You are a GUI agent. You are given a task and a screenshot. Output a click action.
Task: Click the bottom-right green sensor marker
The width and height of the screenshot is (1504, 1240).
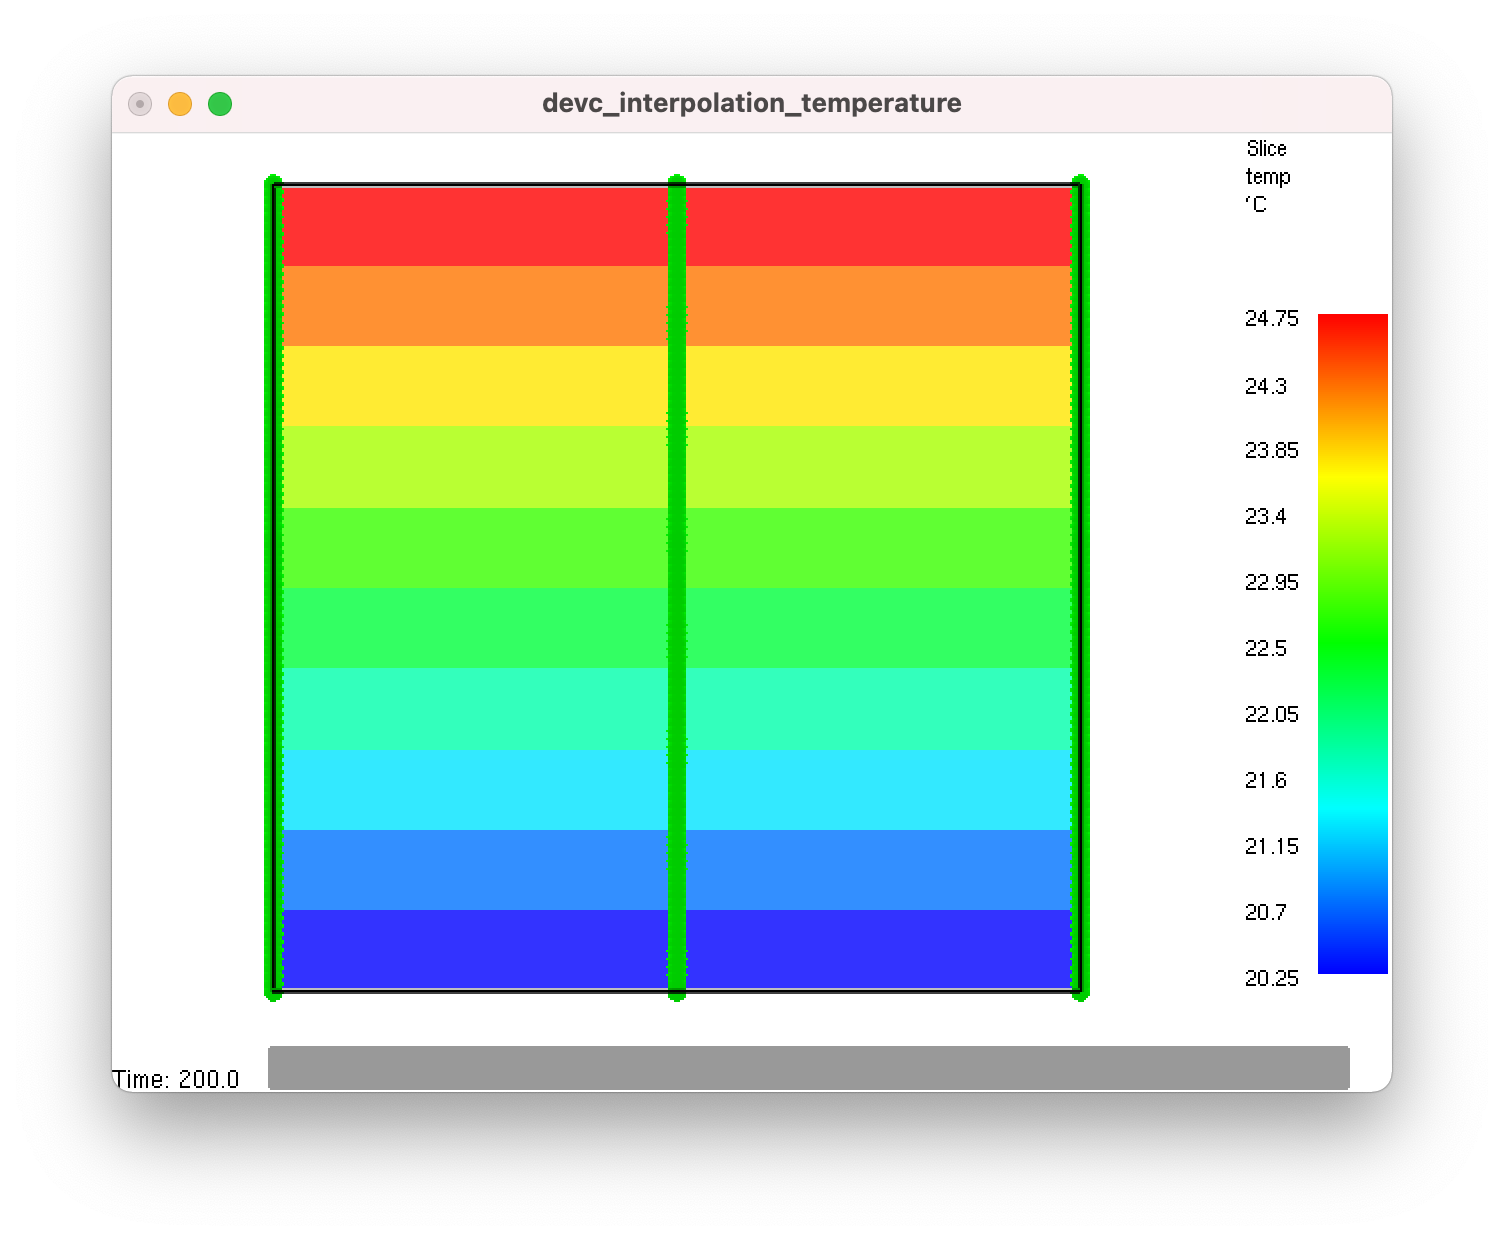click(x=1081, y=993)
